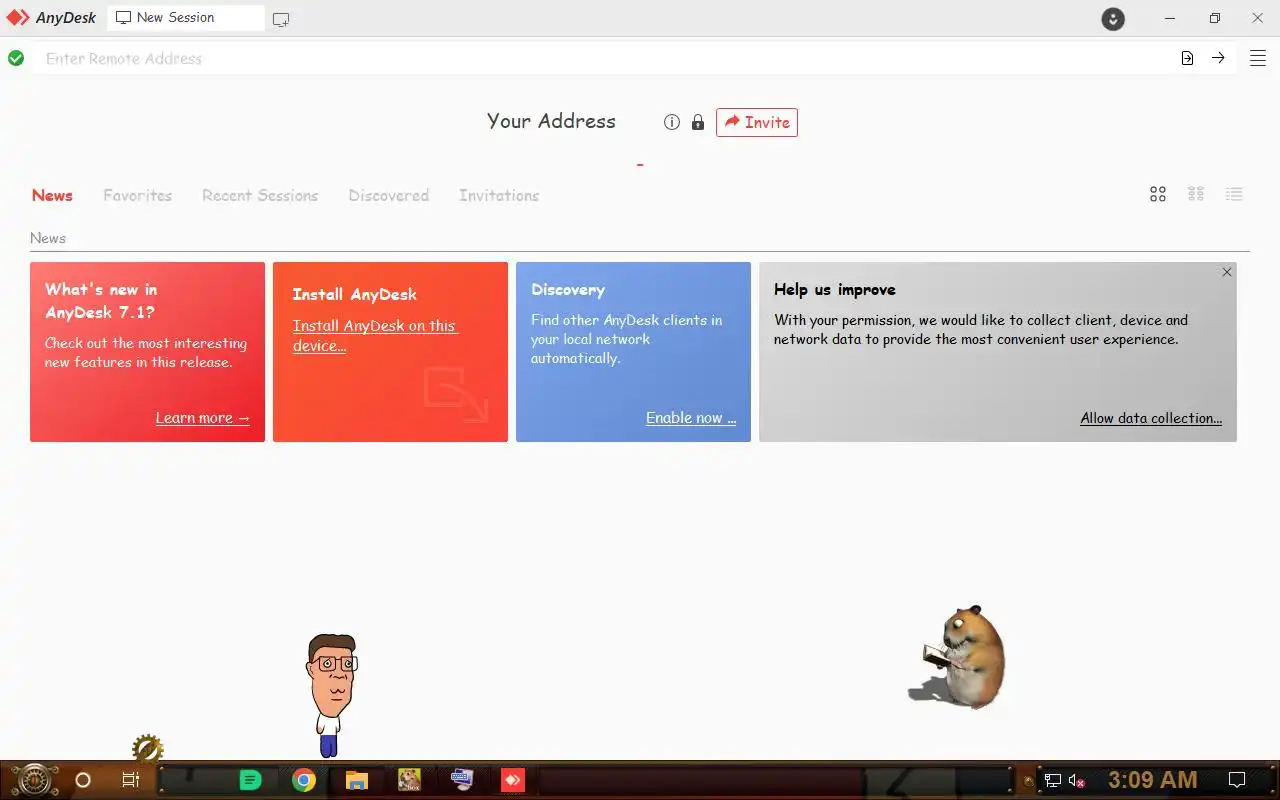Switch to the Favorites tab
The image size is (1280, 800).
(138, 195)
